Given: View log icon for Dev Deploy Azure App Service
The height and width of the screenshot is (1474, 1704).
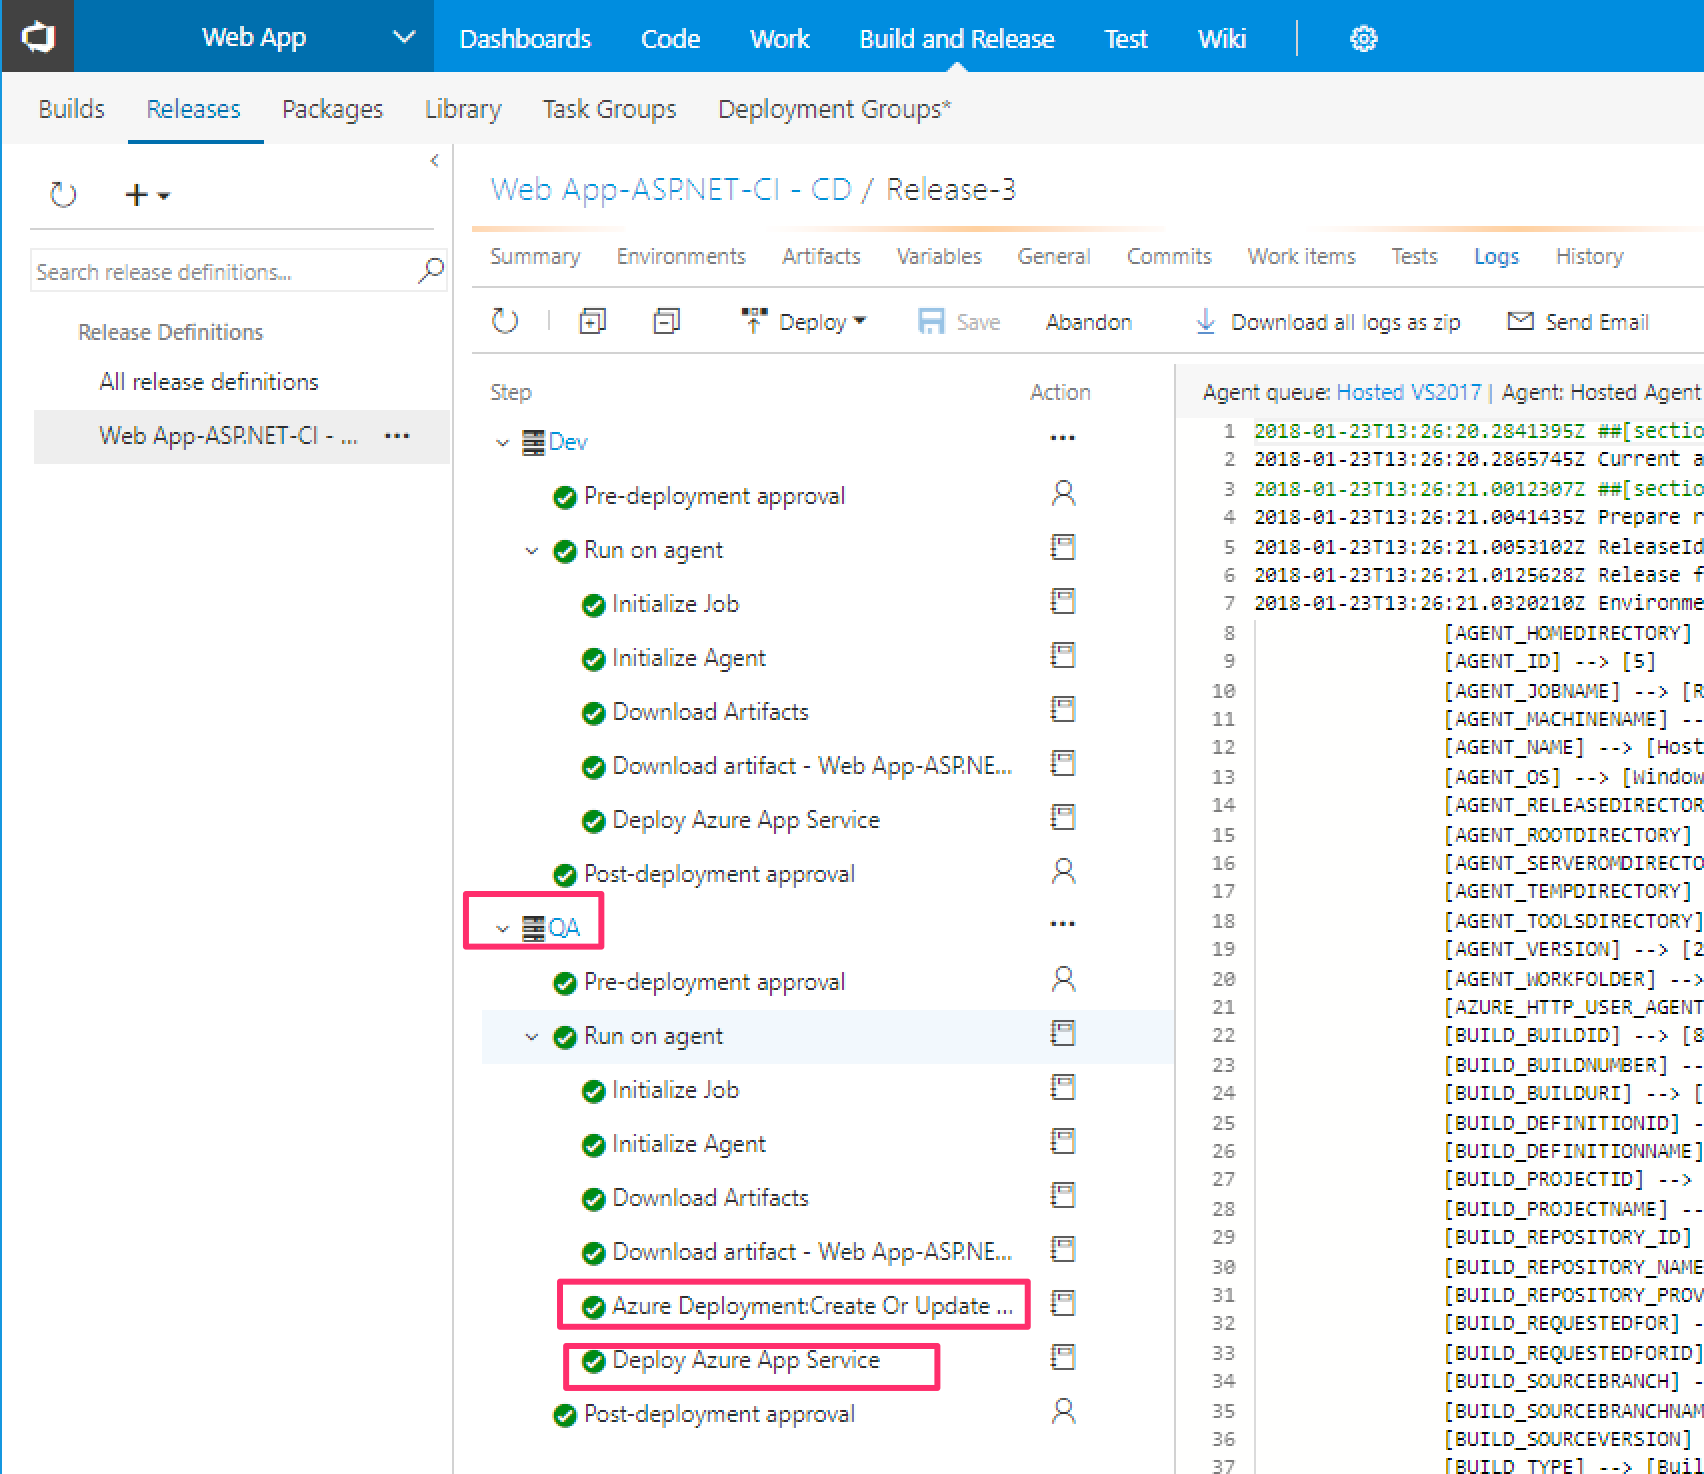Looking at the screenshot, I should coord(1063,817).
